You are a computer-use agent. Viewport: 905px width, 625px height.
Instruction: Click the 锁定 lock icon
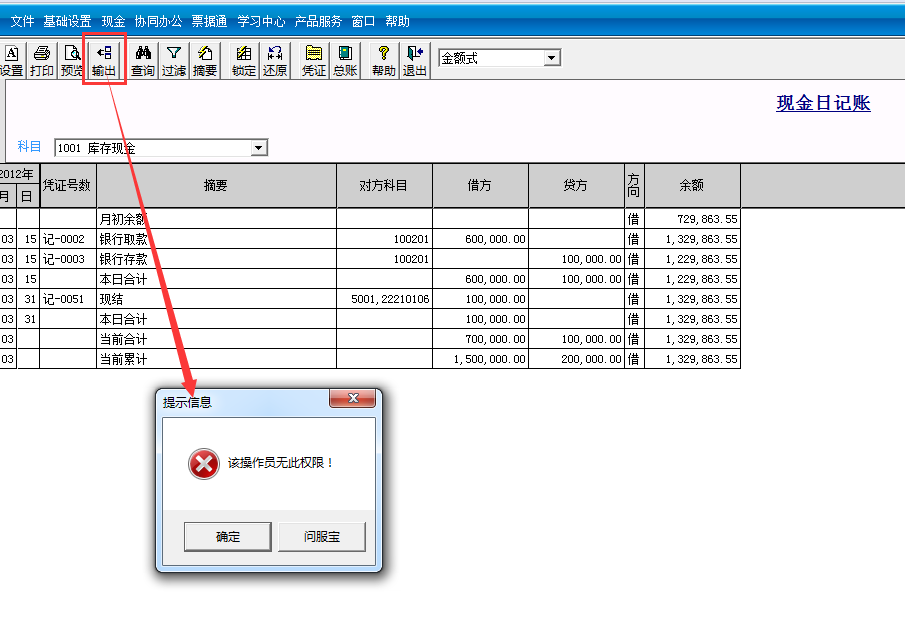tap(244, 60)
